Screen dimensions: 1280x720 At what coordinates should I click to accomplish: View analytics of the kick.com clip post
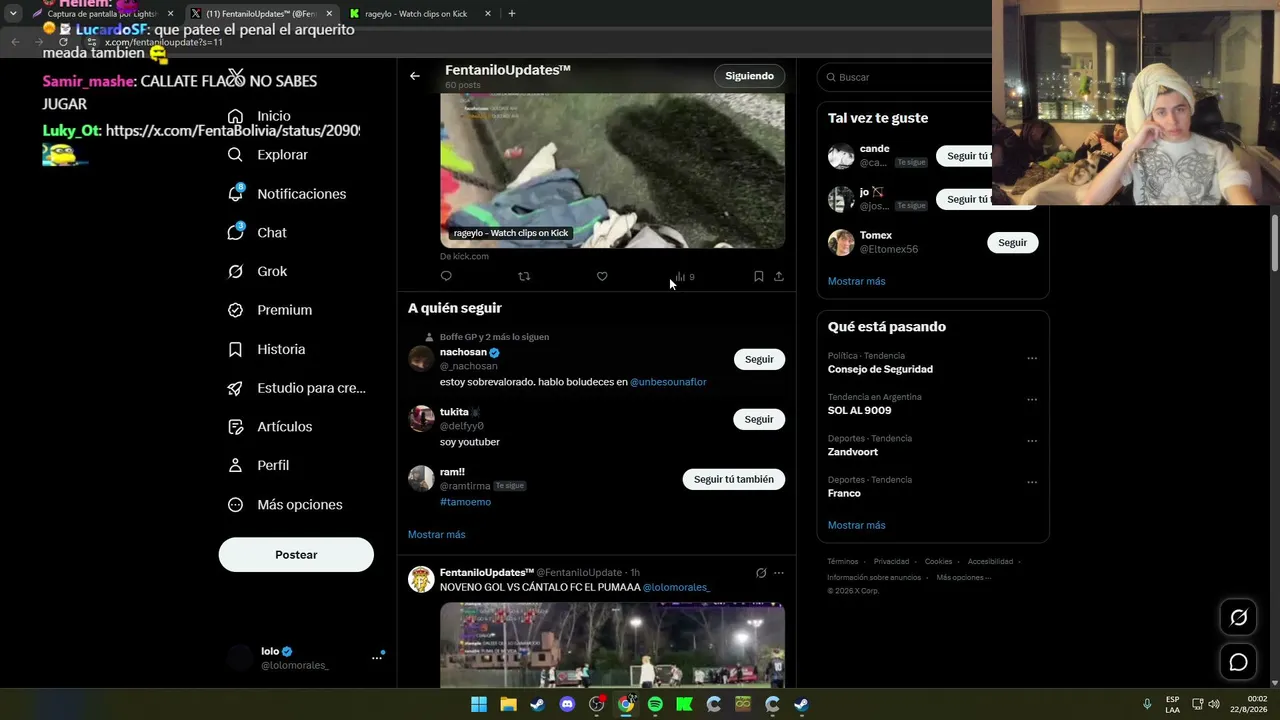[x=684, y=277]
